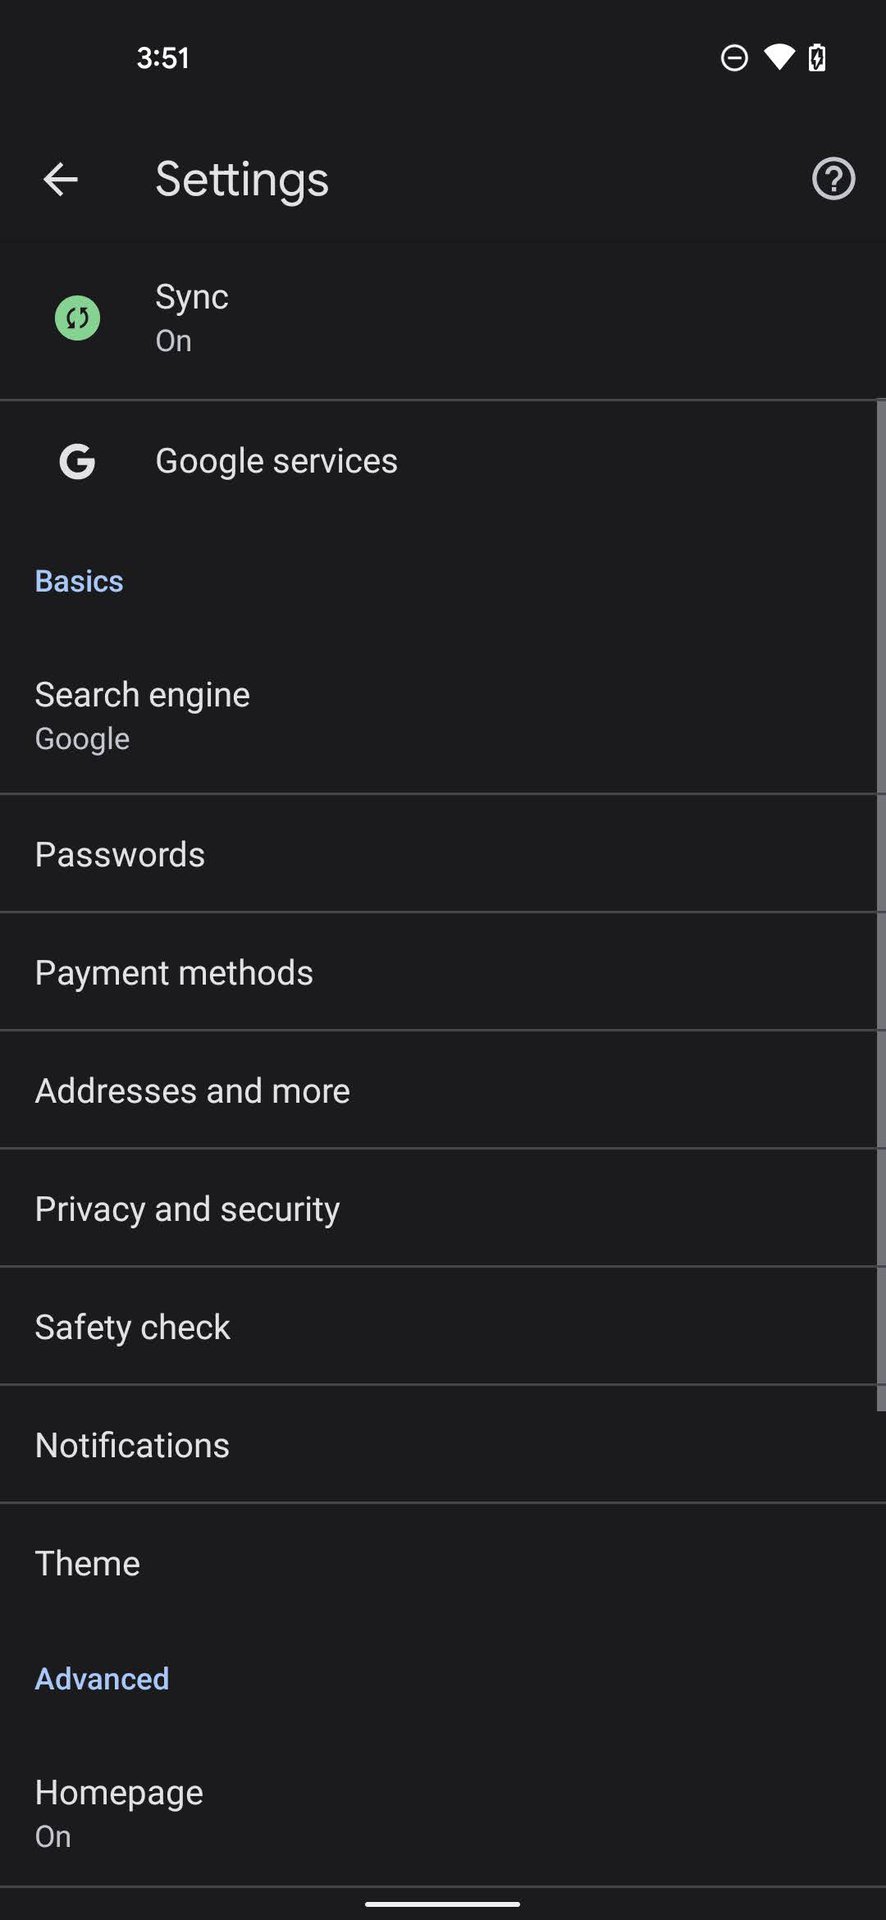This screenshot has width=886, height=1920.
Task: Tap the green Sync icon
Action: [77, 318]
